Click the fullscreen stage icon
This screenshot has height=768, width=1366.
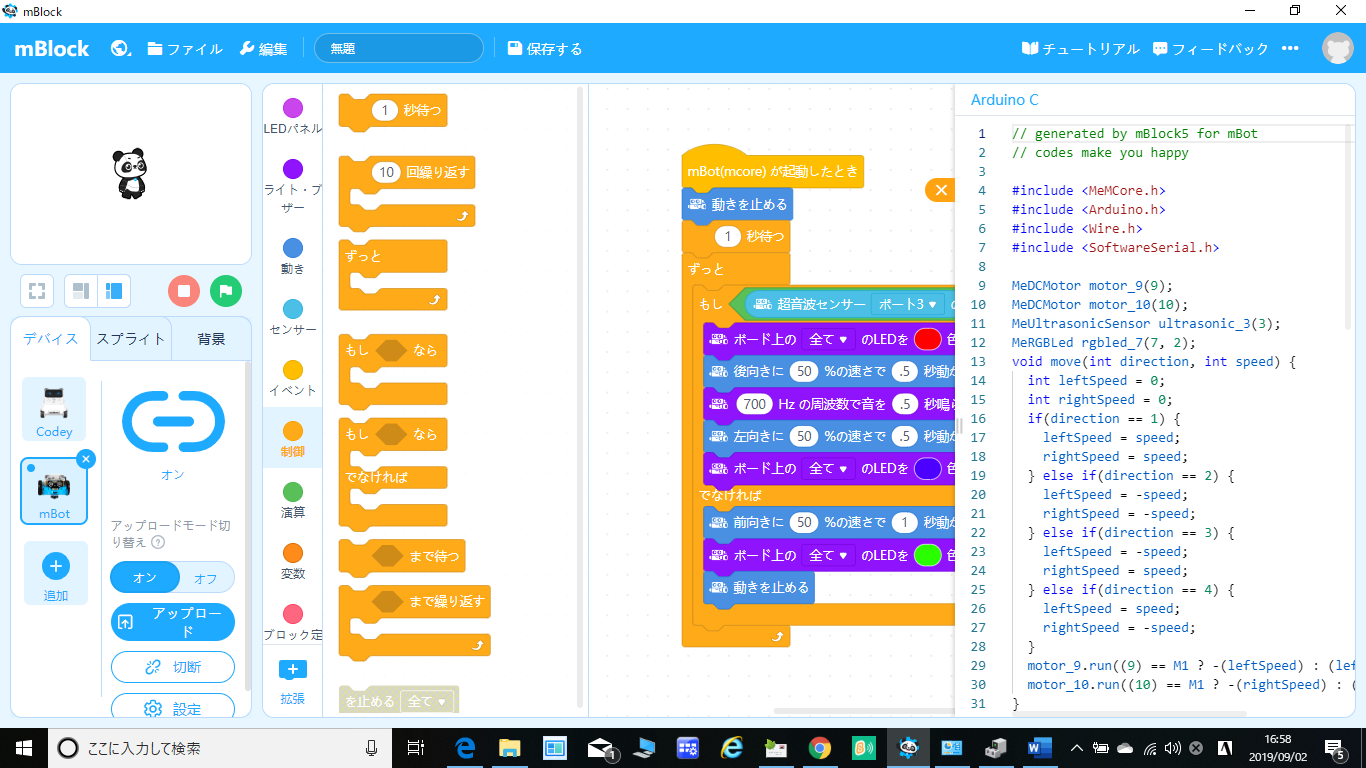click(x=37, y=291)
